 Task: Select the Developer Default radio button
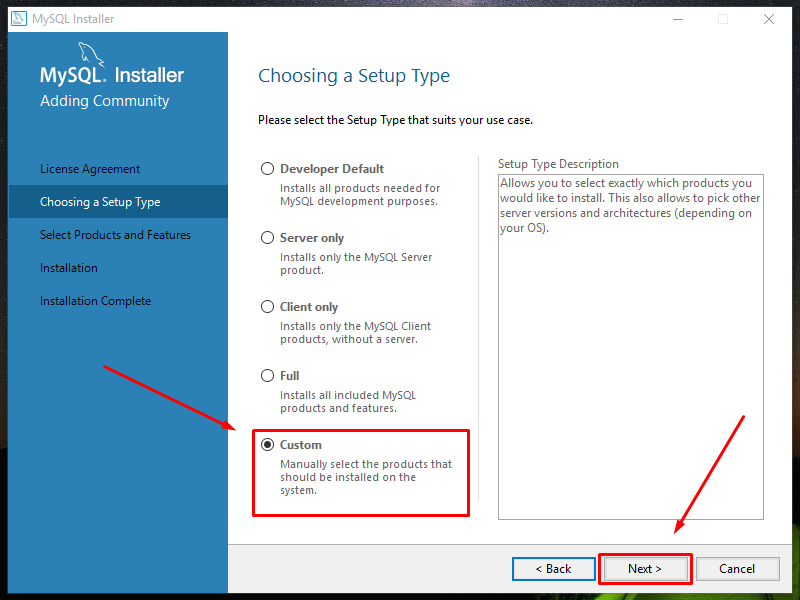267,169
